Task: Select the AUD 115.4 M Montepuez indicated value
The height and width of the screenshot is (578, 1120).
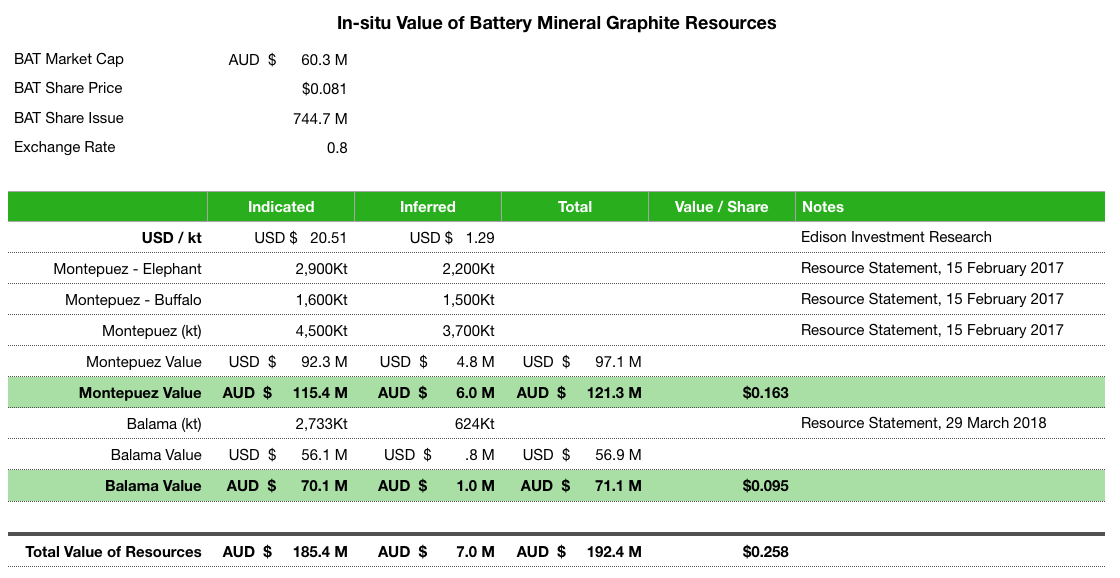Action: [x=285, y=393]
